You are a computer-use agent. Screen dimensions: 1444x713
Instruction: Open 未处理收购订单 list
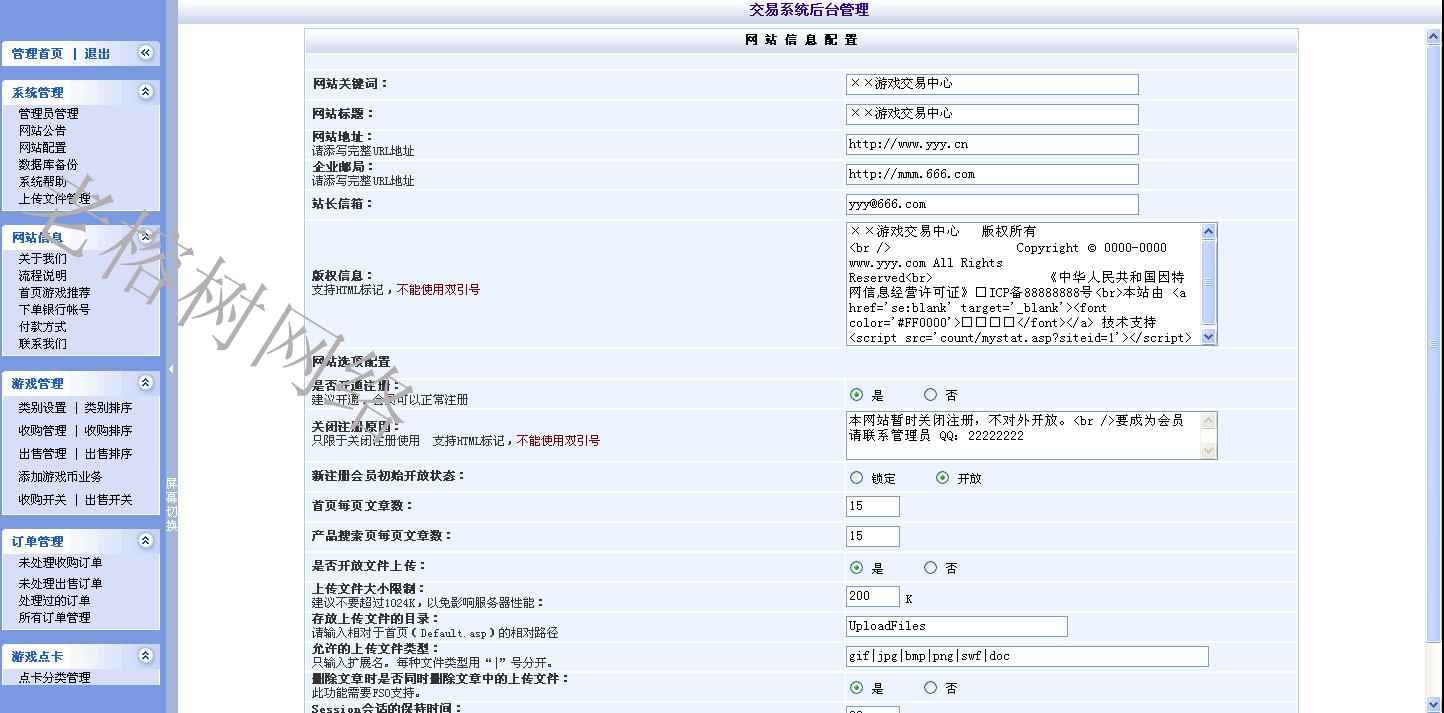60,563
